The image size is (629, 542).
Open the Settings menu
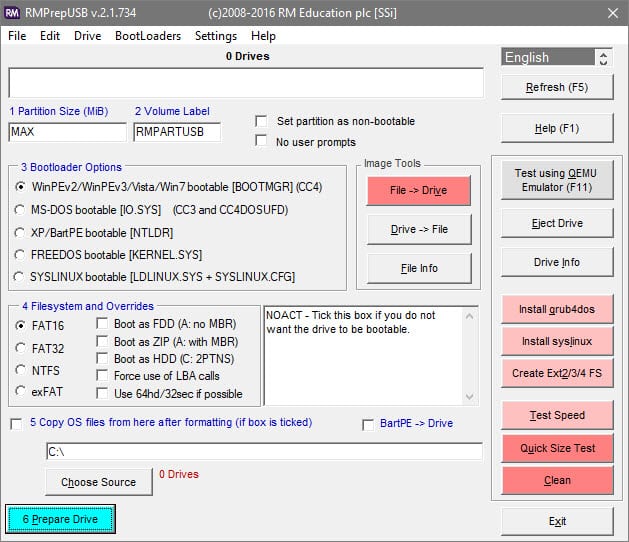click(216, 36)
